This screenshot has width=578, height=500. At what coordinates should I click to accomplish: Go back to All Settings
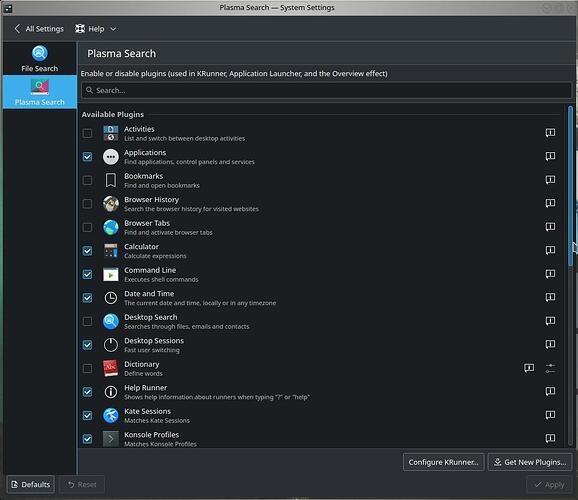[x=39, y=29]
